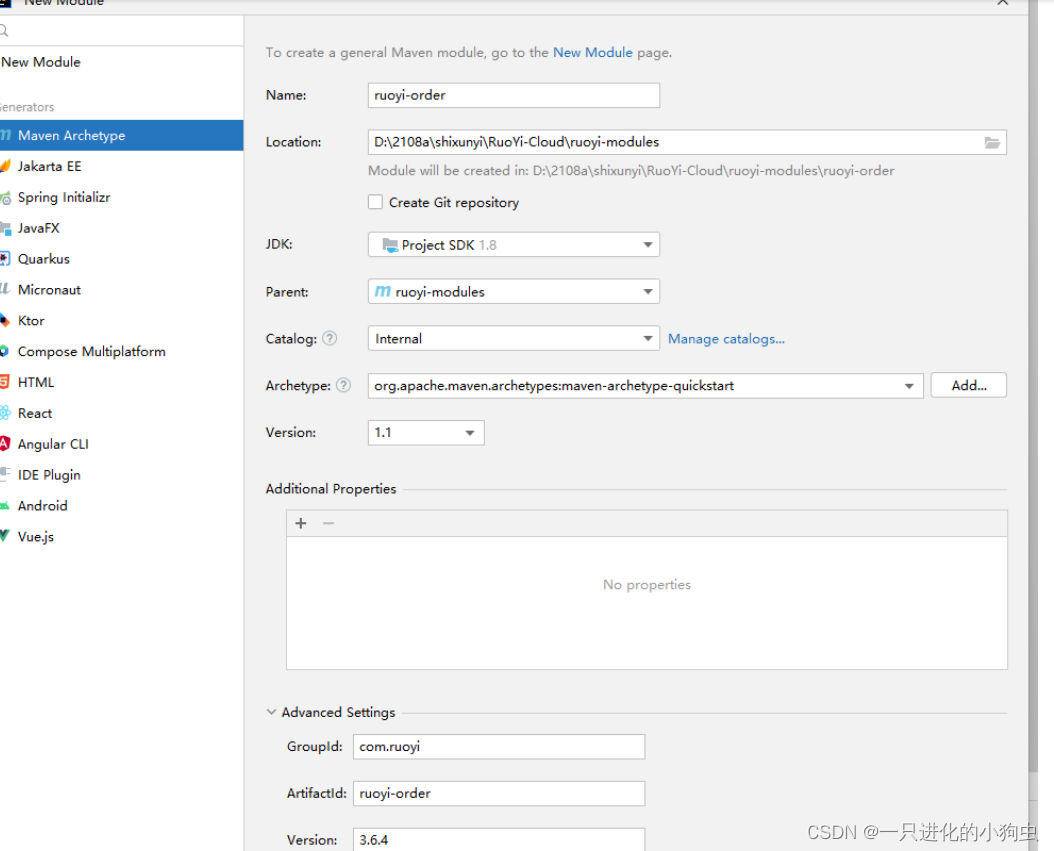
Task: Select the Vue.js generator
Action: (122, 537)
